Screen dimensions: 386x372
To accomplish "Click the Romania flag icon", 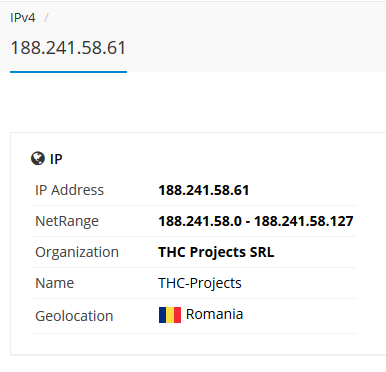I will tap(170, 315).
